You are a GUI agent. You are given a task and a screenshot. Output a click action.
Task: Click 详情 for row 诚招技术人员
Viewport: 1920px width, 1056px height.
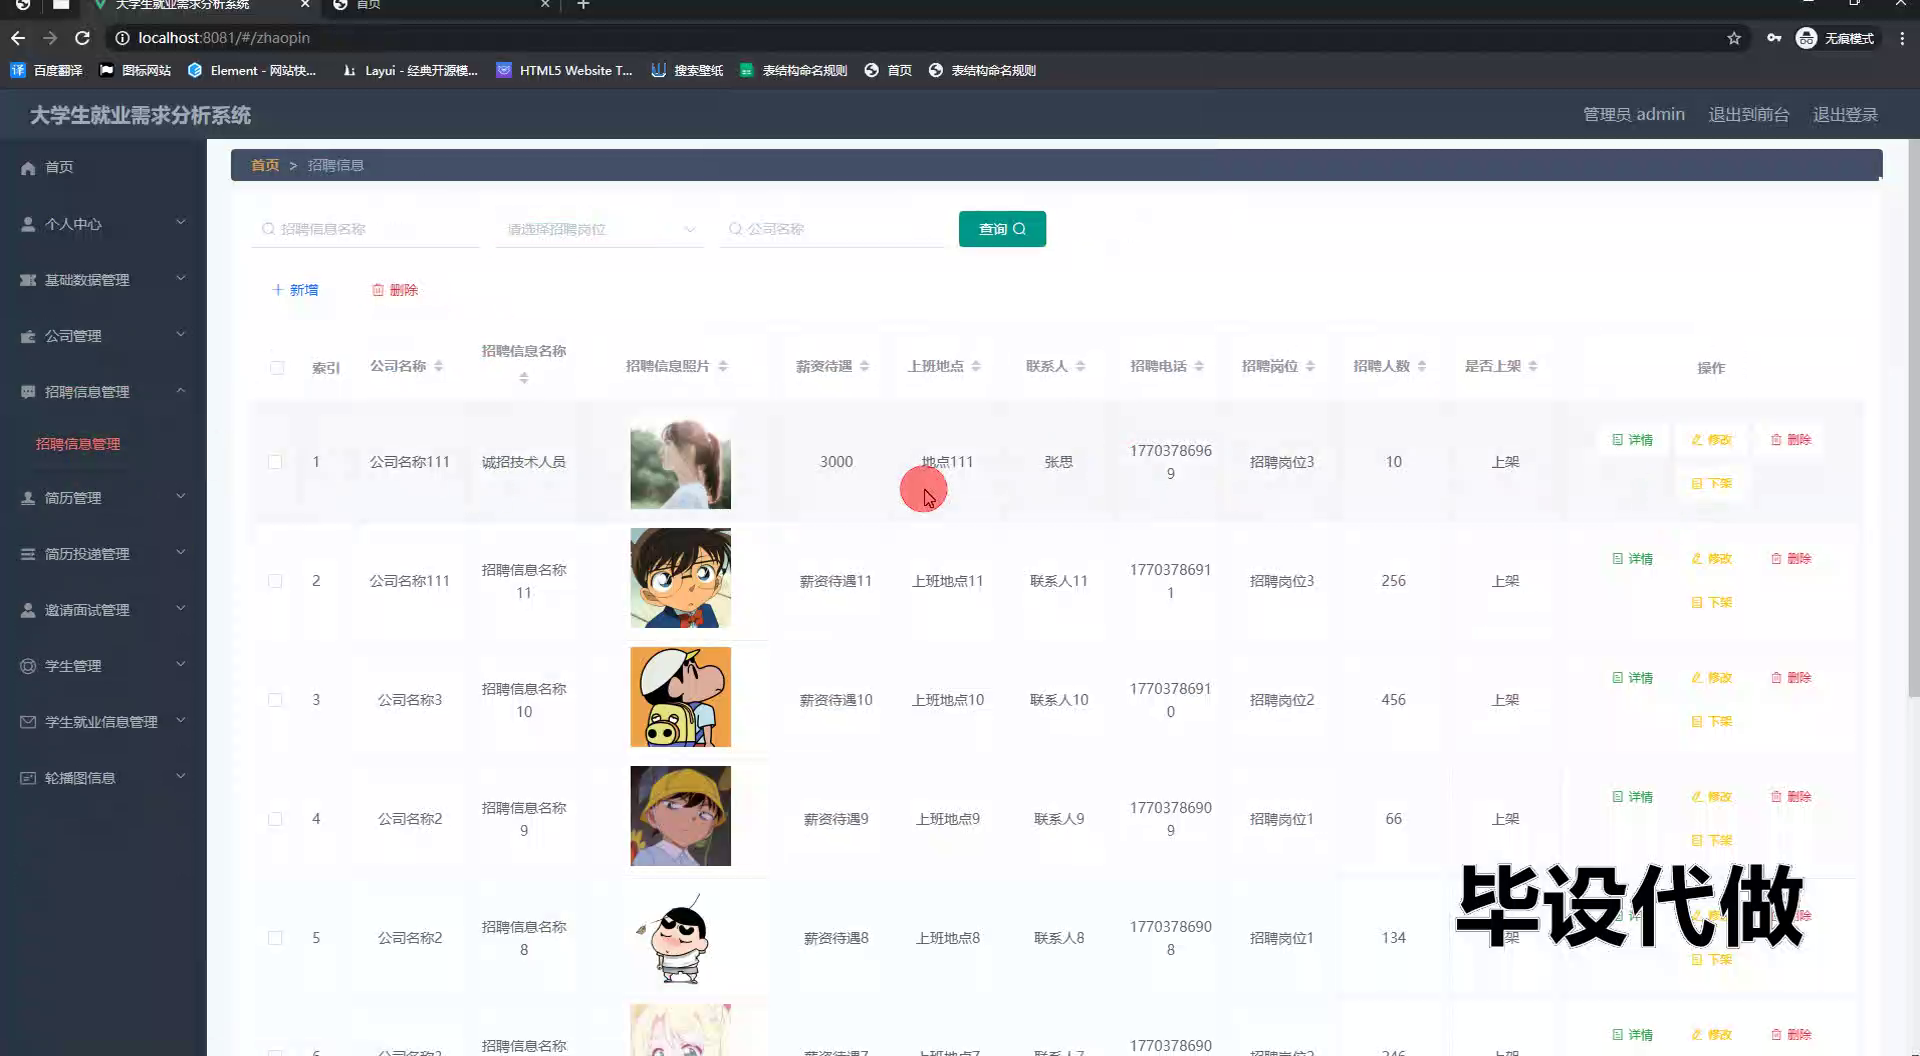(x=1632, y=440)
